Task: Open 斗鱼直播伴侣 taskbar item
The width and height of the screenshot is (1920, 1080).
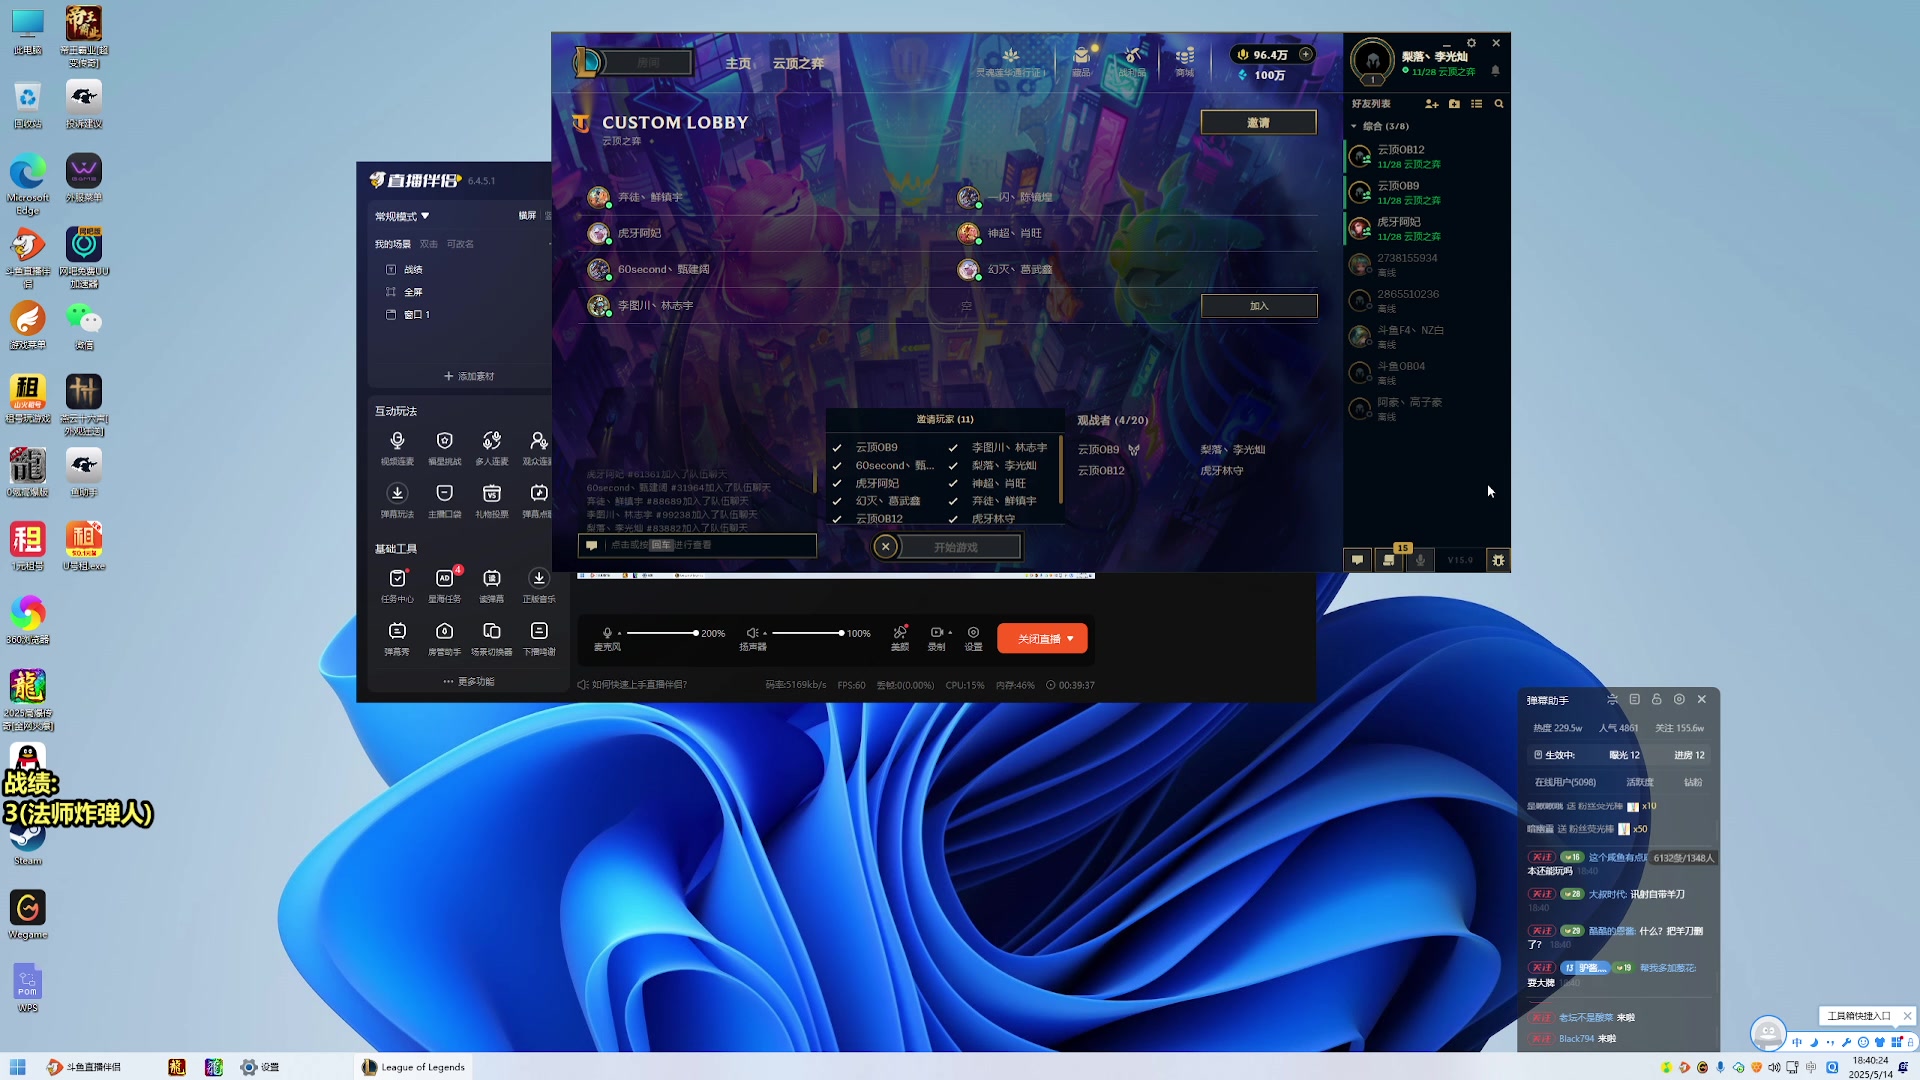Action: coord(85,1067)
